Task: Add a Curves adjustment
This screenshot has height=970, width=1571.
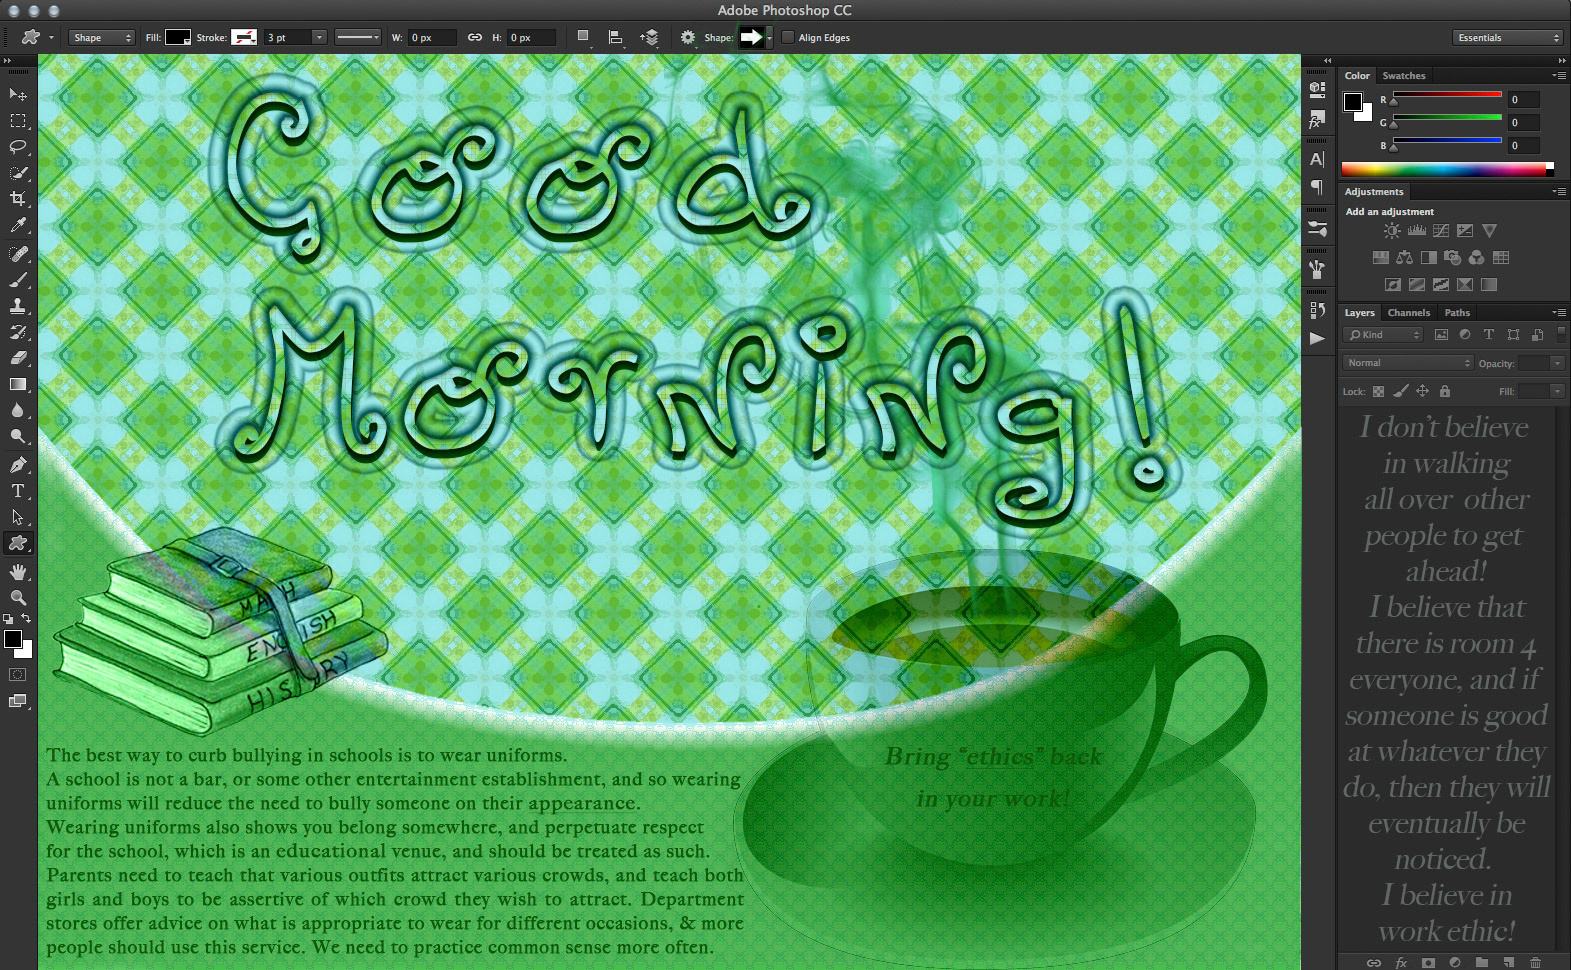Action: pyautogui.click(x=1441, y=231)
